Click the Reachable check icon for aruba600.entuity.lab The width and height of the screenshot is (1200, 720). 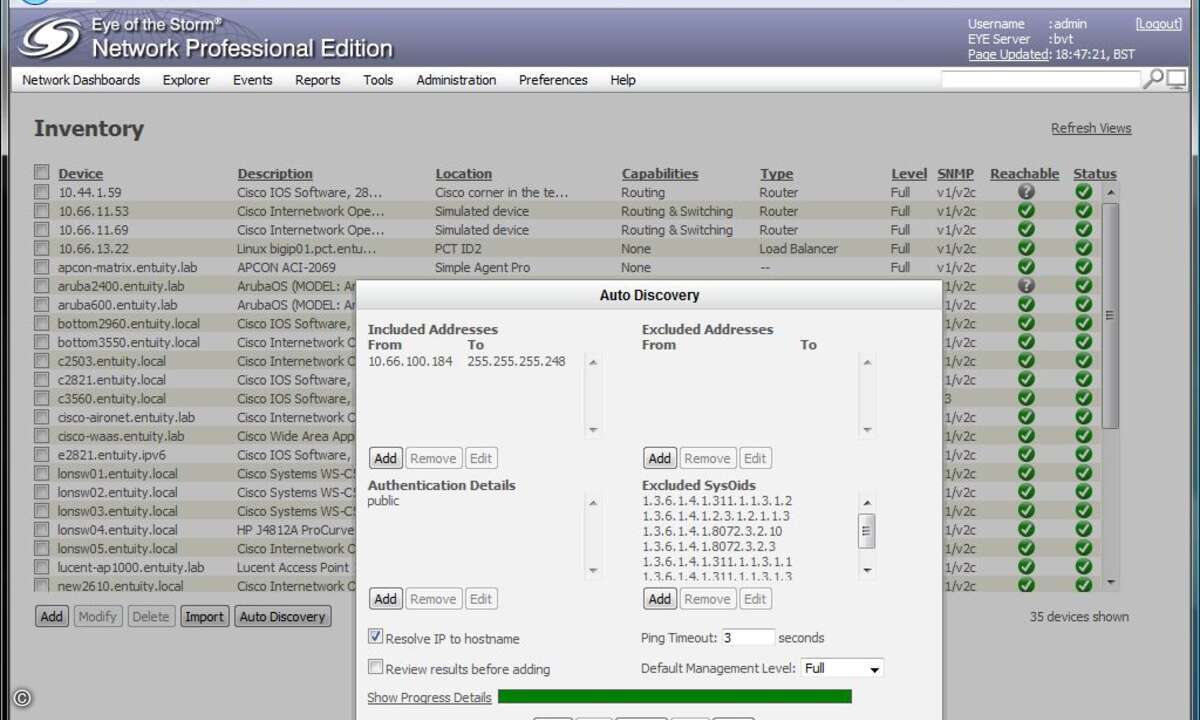[x=1026, y=305]
